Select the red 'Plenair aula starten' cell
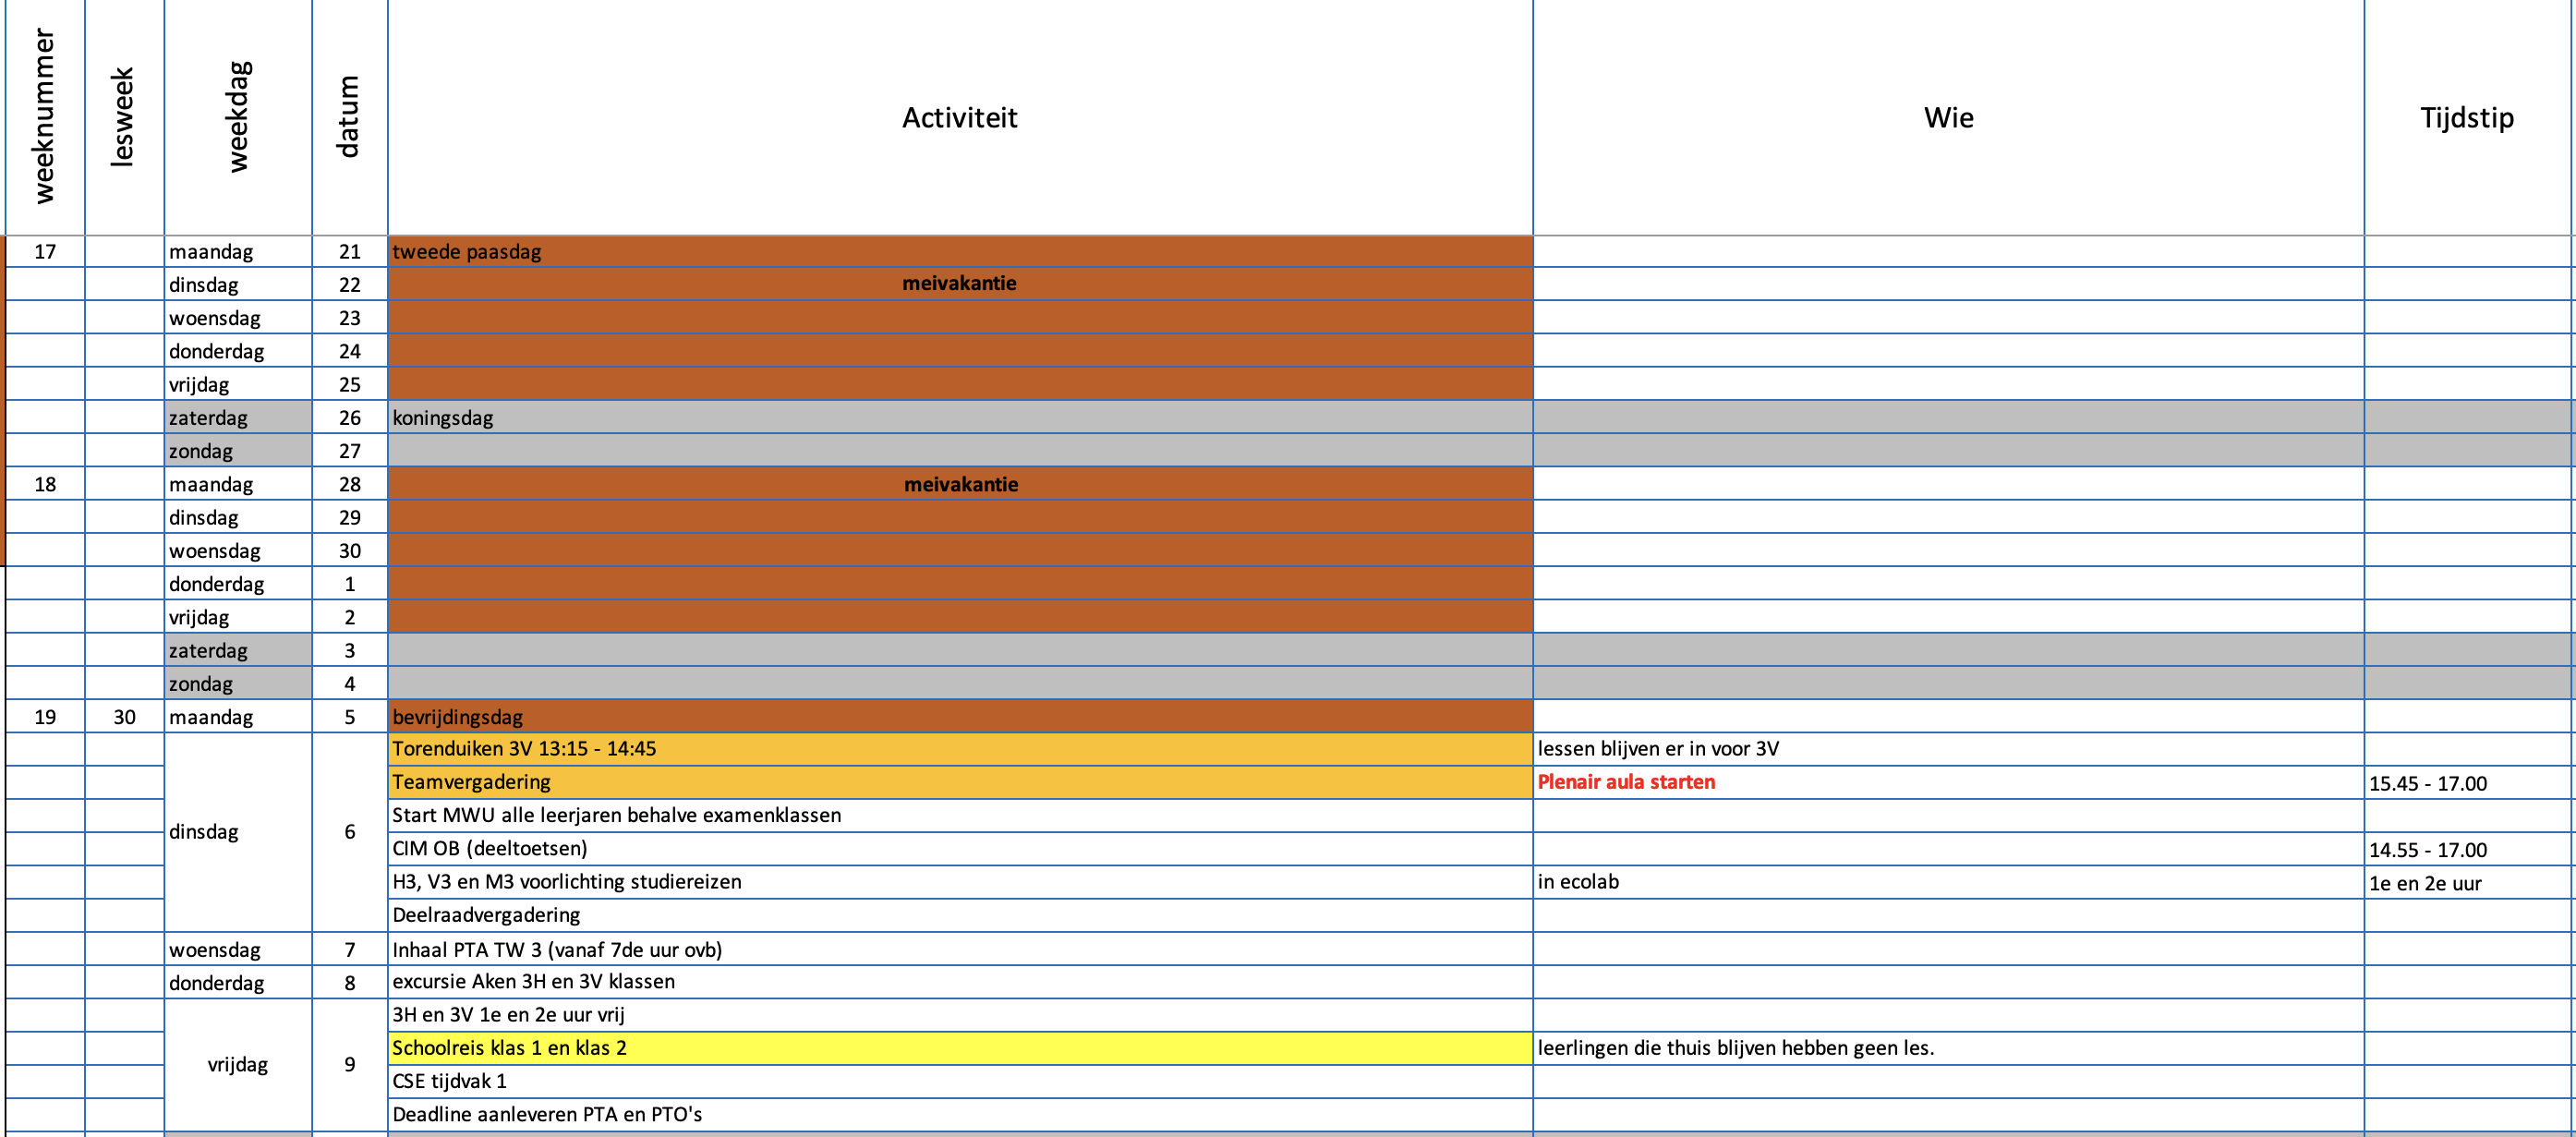The width and height of the screenshot is (2576, 1137). [1948, 782]
